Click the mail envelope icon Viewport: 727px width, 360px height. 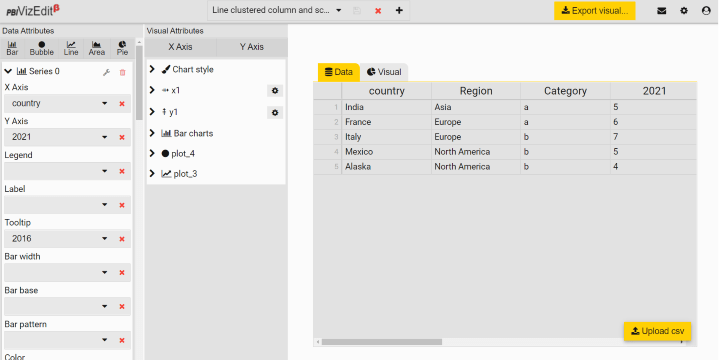(662, 11)
